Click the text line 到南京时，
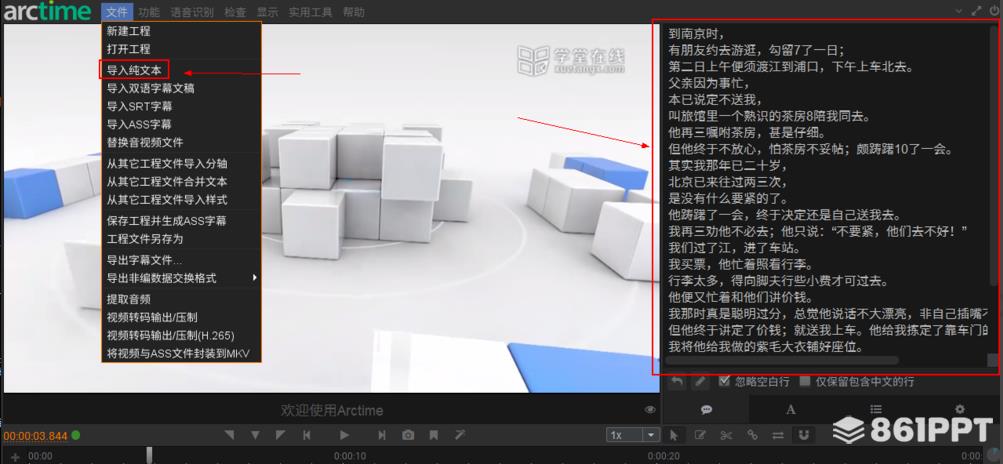Screen dimensions: 1003x464 (697, 33)
